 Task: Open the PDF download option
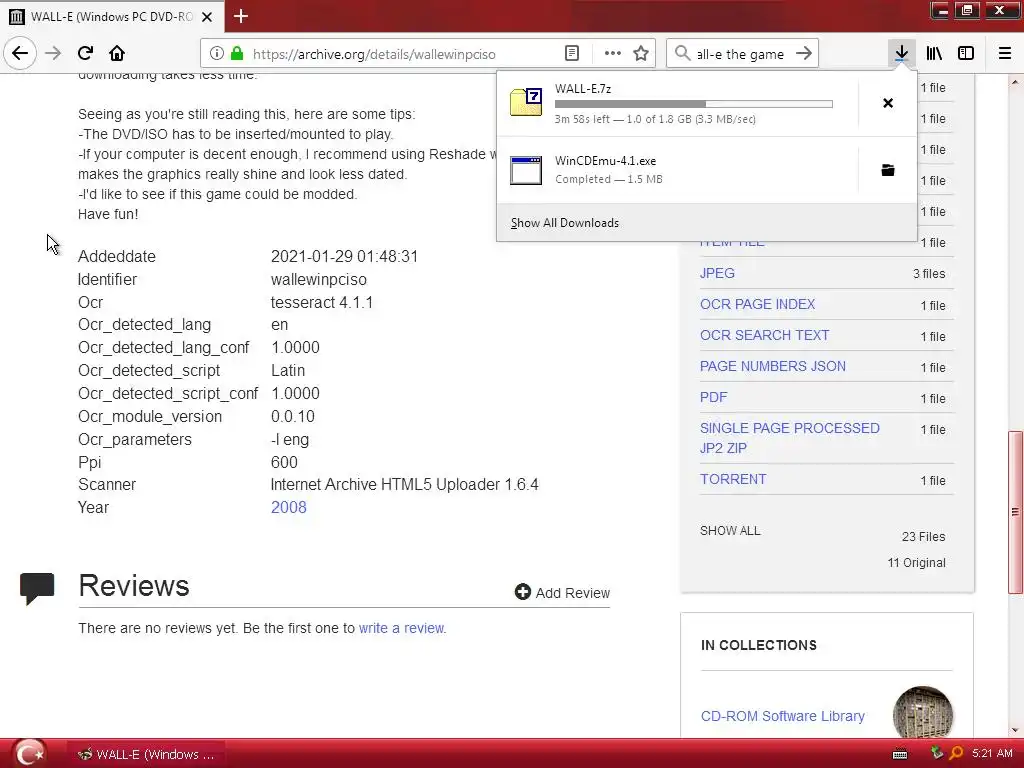713,397
